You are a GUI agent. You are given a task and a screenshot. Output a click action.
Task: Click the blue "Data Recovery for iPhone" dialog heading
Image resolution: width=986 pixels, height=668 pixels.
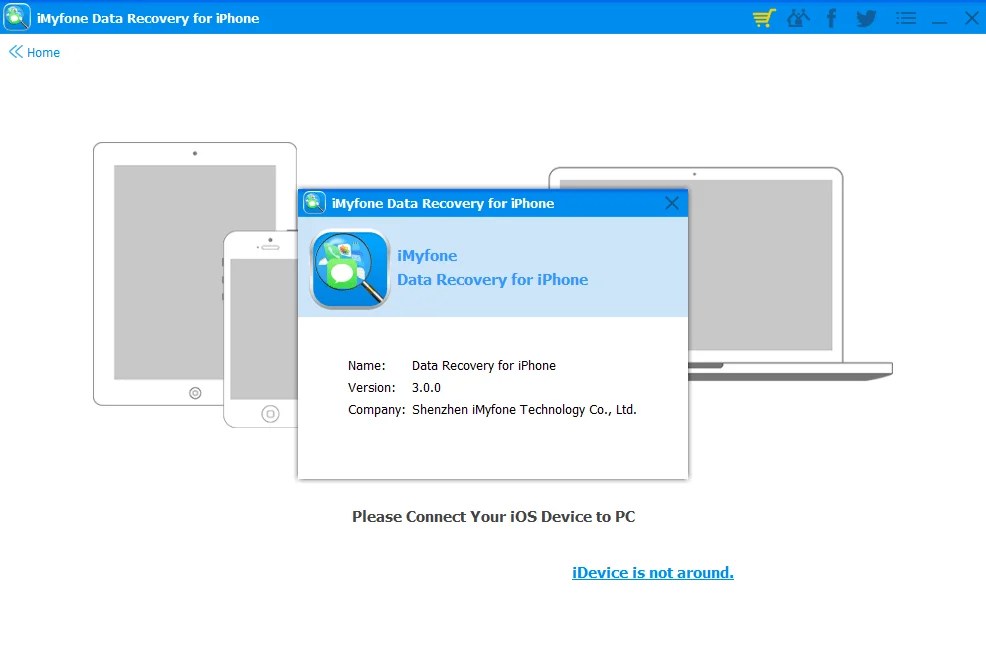pyautogui.click(x=492, y=279)
